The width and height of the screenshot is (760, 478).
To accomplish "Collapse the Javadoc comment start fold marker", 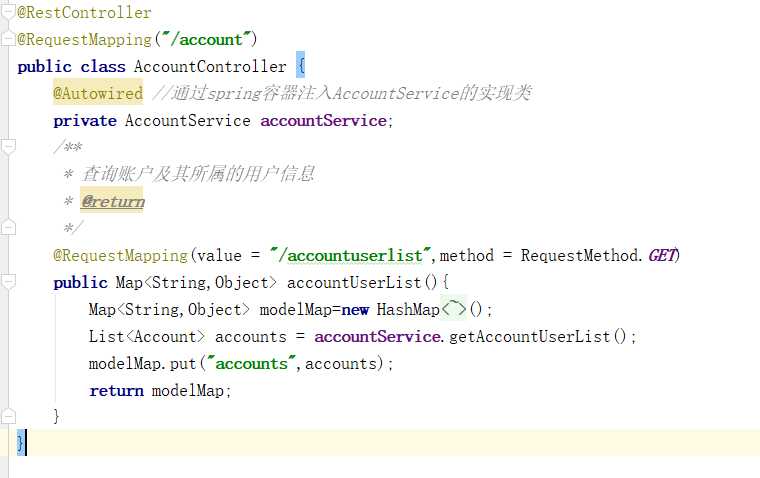I will pos(8,147).
